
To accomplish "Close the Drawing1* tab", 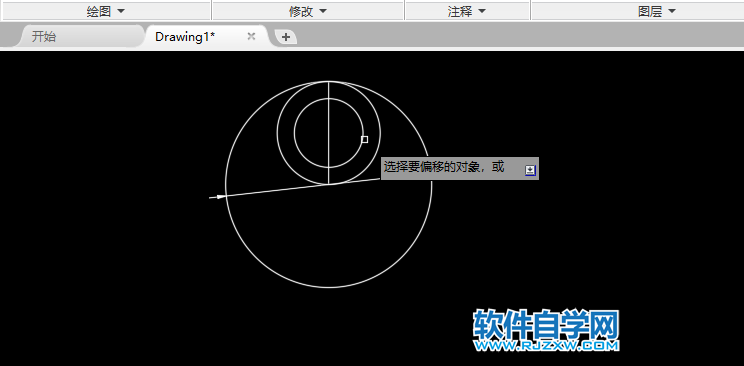I will coord(251,36).
